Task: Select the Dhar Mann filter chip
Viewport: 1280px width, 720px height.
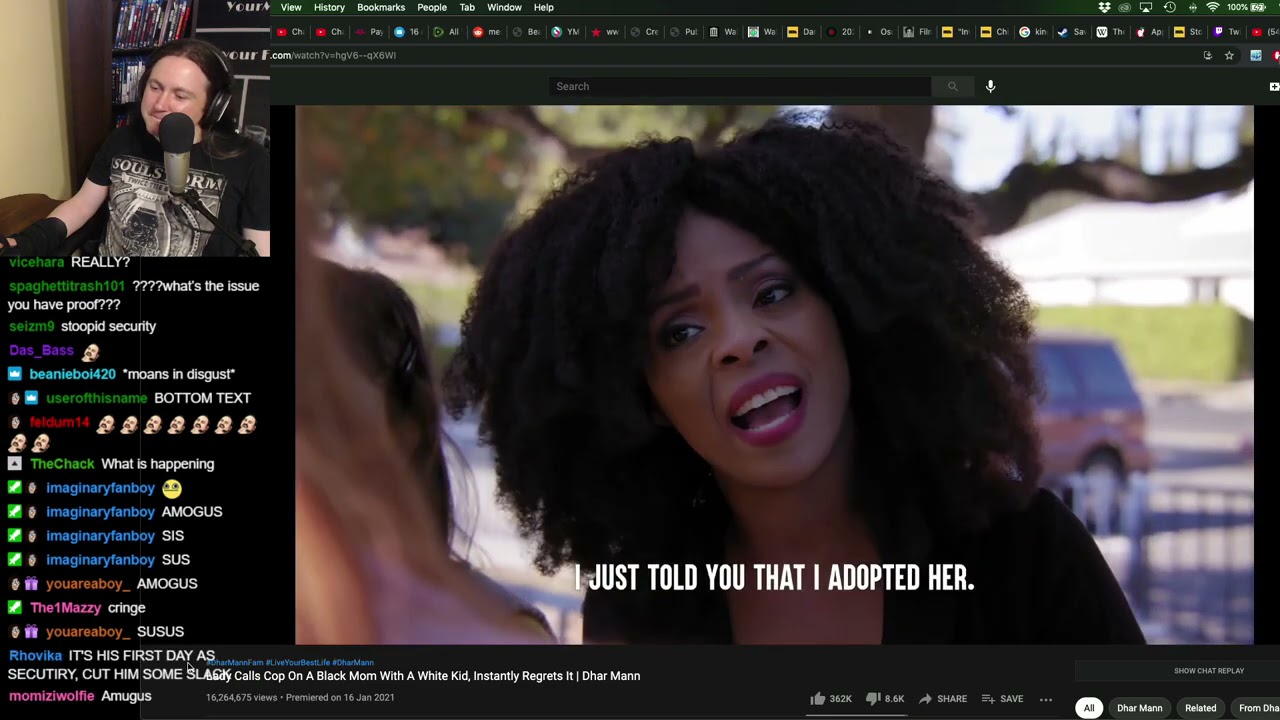Action: (x=1139, y=708)
